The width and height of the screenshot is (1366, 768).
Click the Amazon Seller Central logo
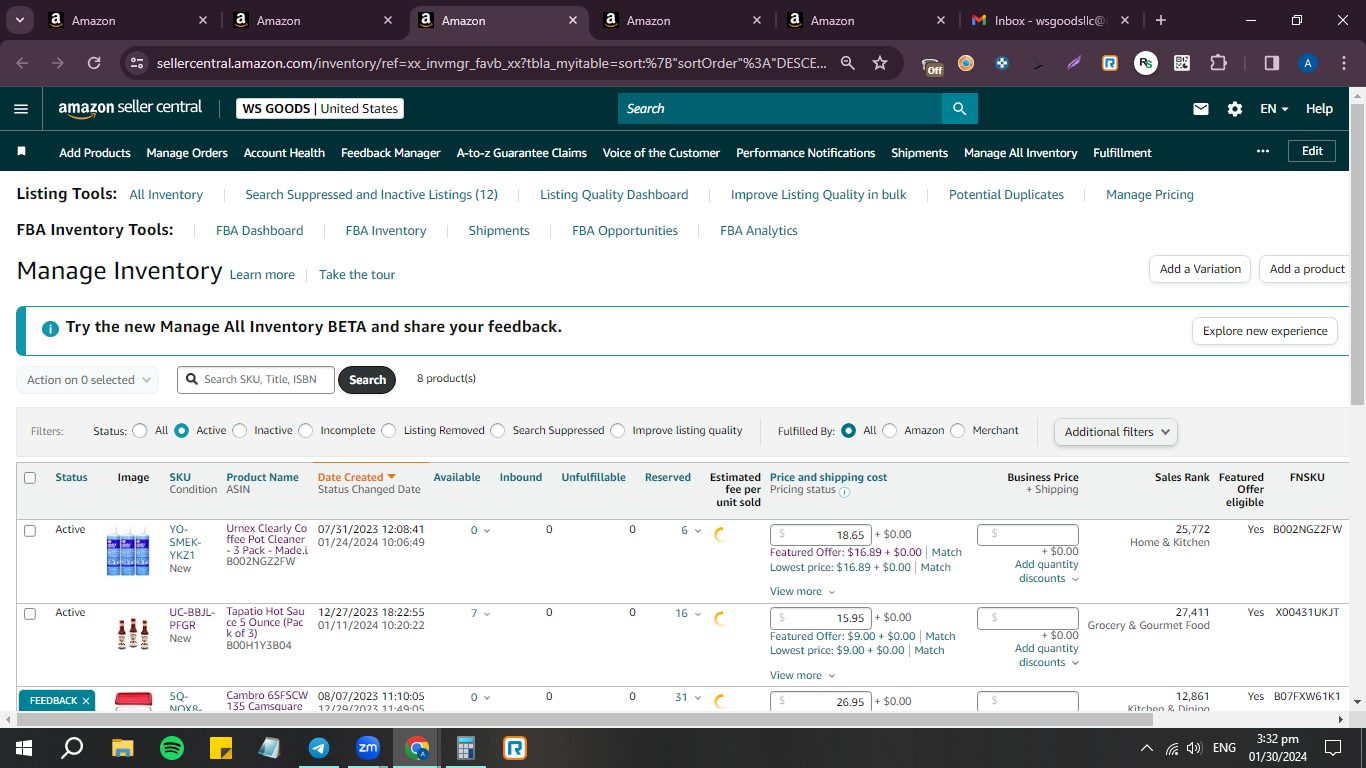130,108
